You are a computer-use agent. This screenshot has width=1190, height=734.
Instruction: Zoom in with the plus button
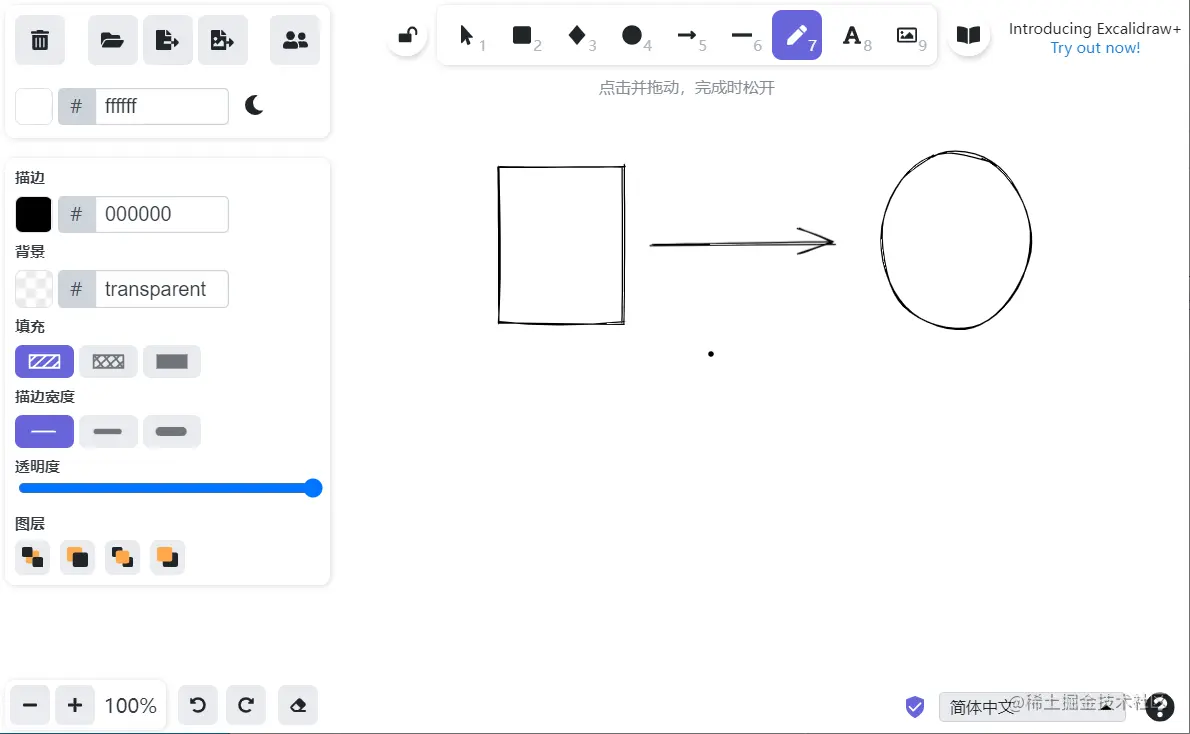[x=74, y=705]
